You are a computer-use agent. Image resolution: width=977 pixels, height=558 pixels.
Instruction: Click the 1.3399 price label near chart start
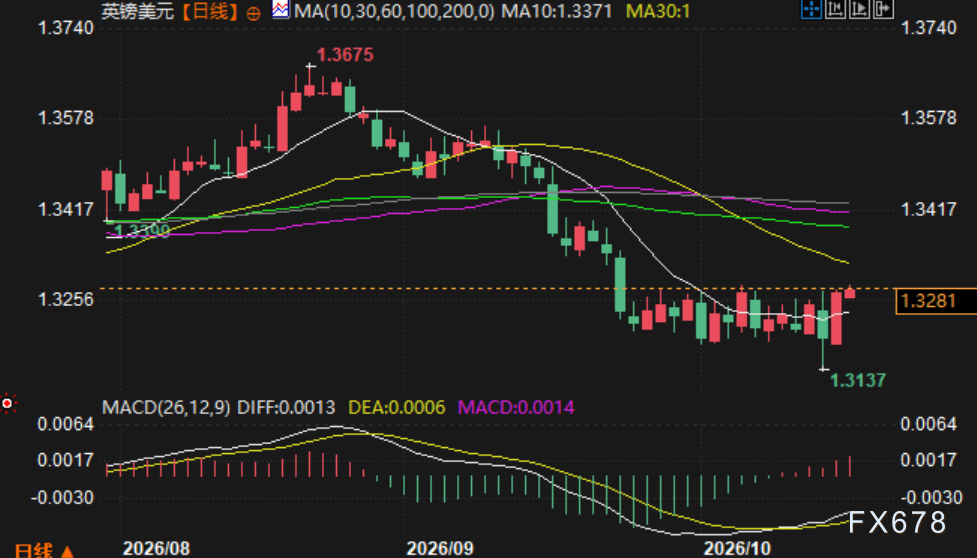tap(141, 231)
